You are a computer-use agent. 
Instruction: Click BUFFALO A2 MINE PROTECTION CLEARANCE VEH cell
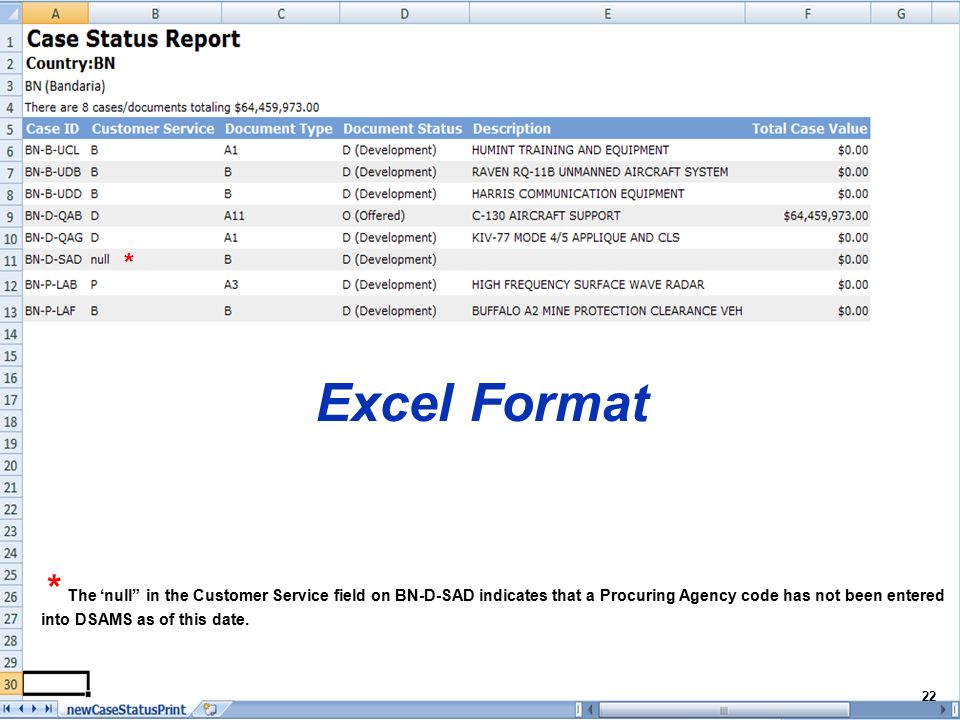point(607,311)
